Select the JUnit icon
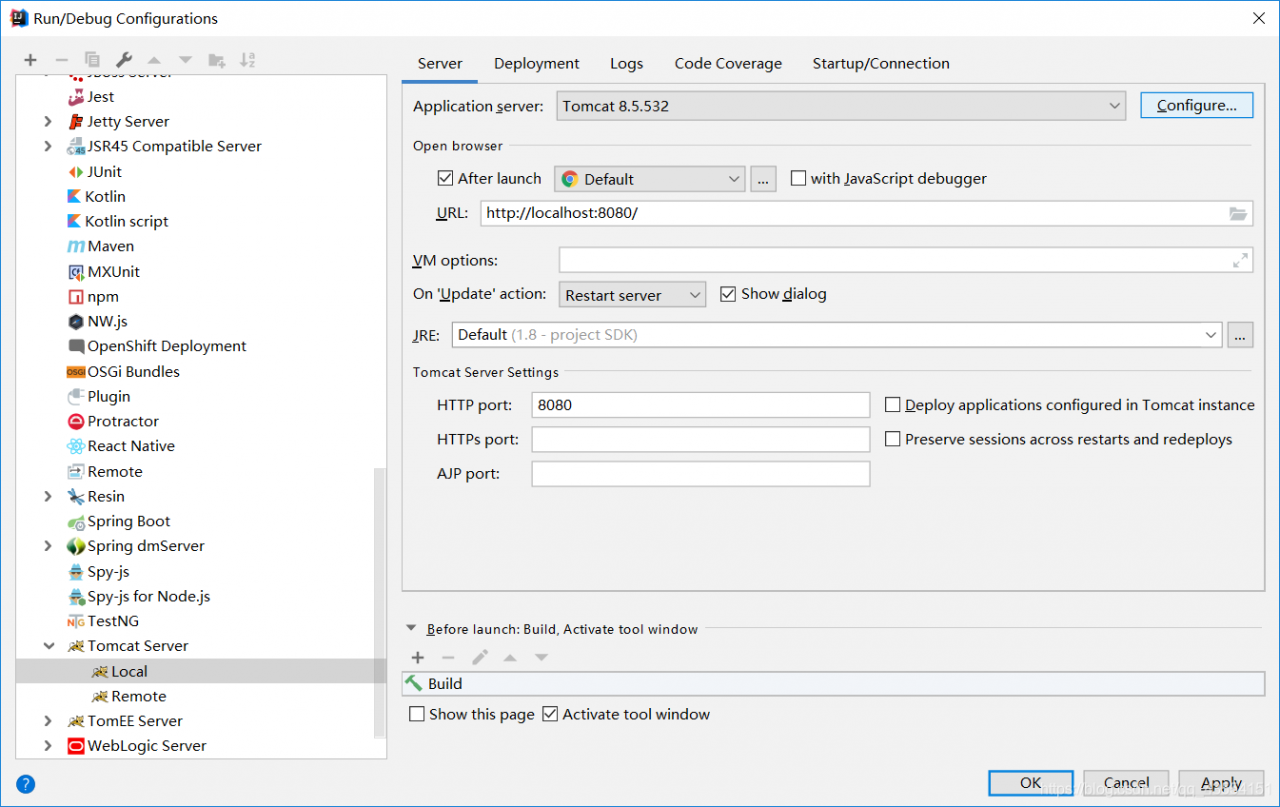This screenshot has height=807, width=1280. 76,172
